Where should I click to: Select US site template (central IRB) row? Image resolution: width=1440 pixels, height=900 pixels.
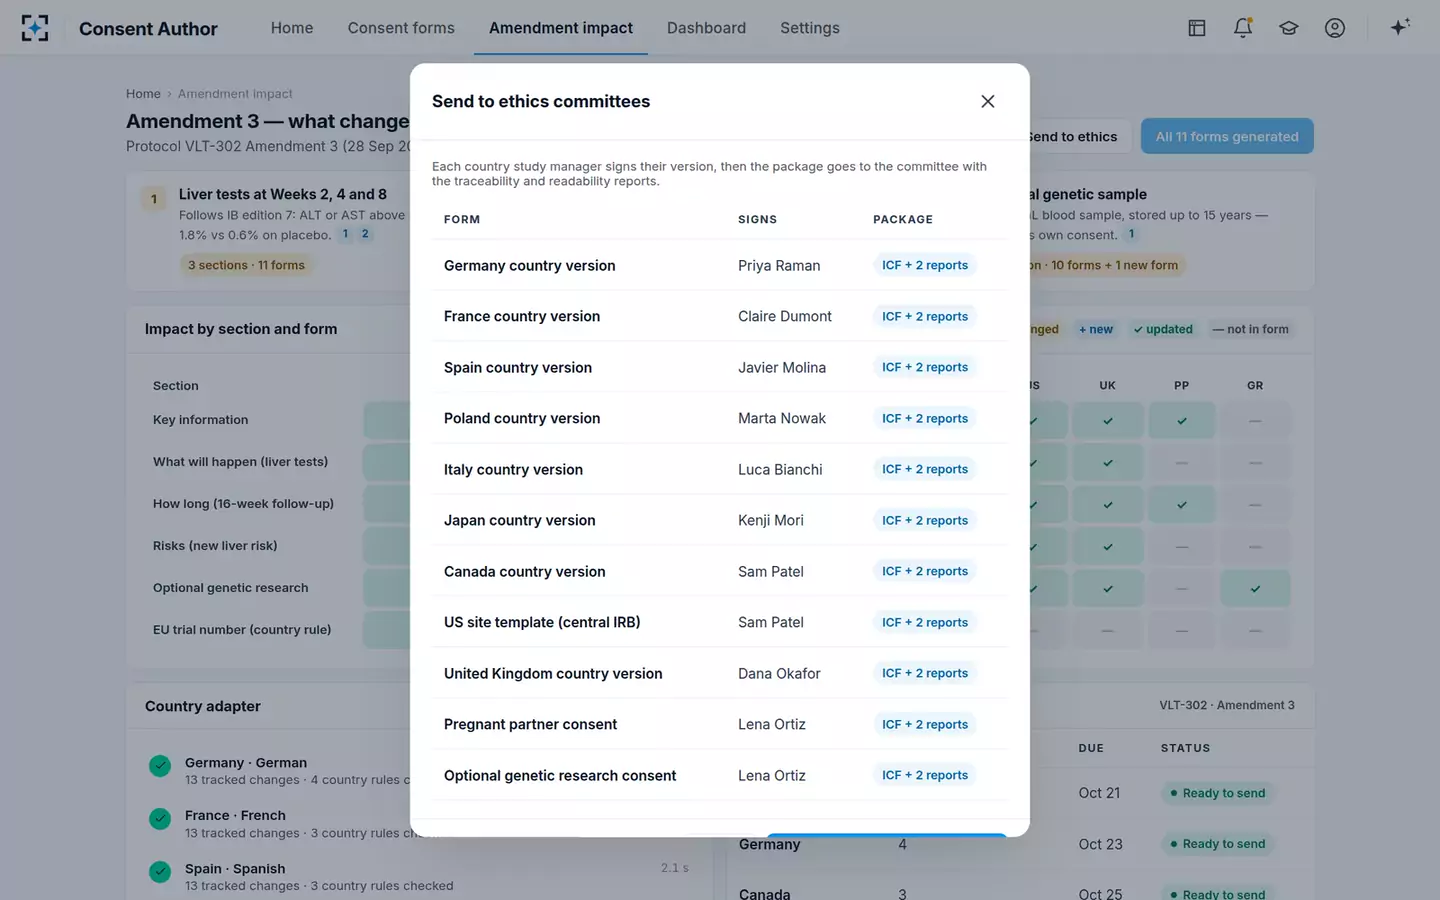[720, 622]
